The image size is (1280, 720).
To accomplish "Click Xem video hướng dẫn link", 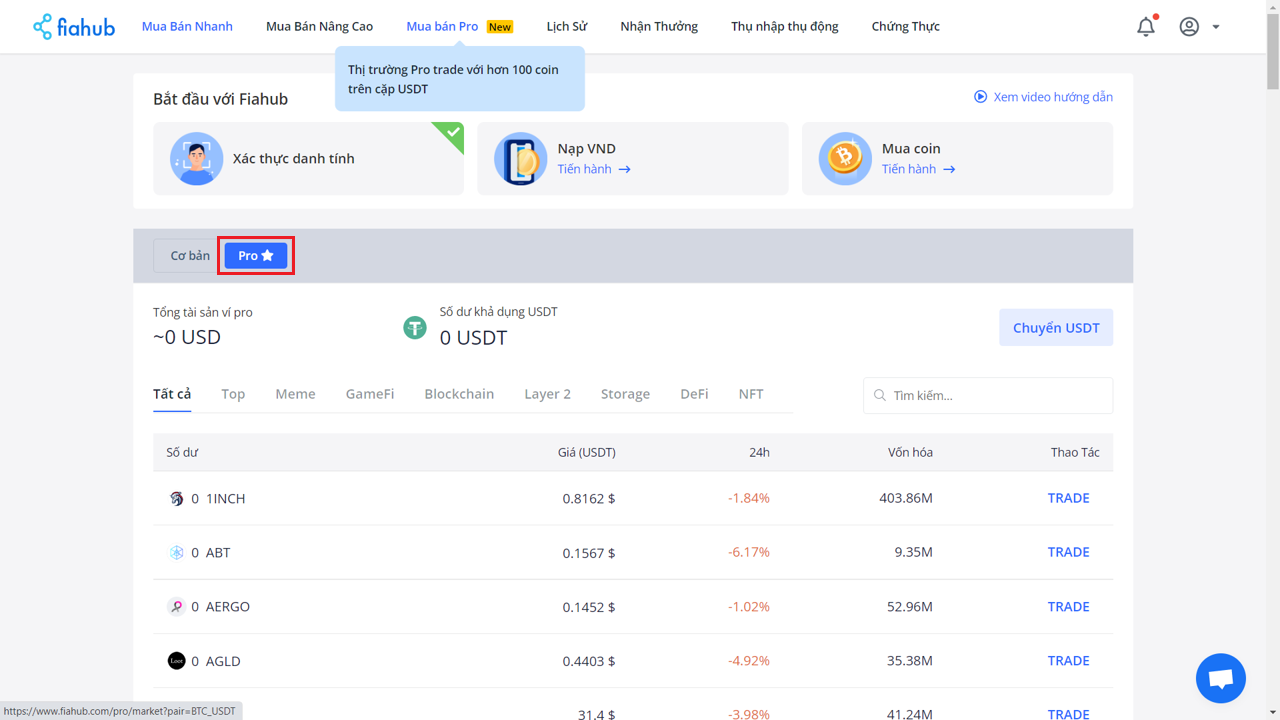I will click(x=1053, y=97).
